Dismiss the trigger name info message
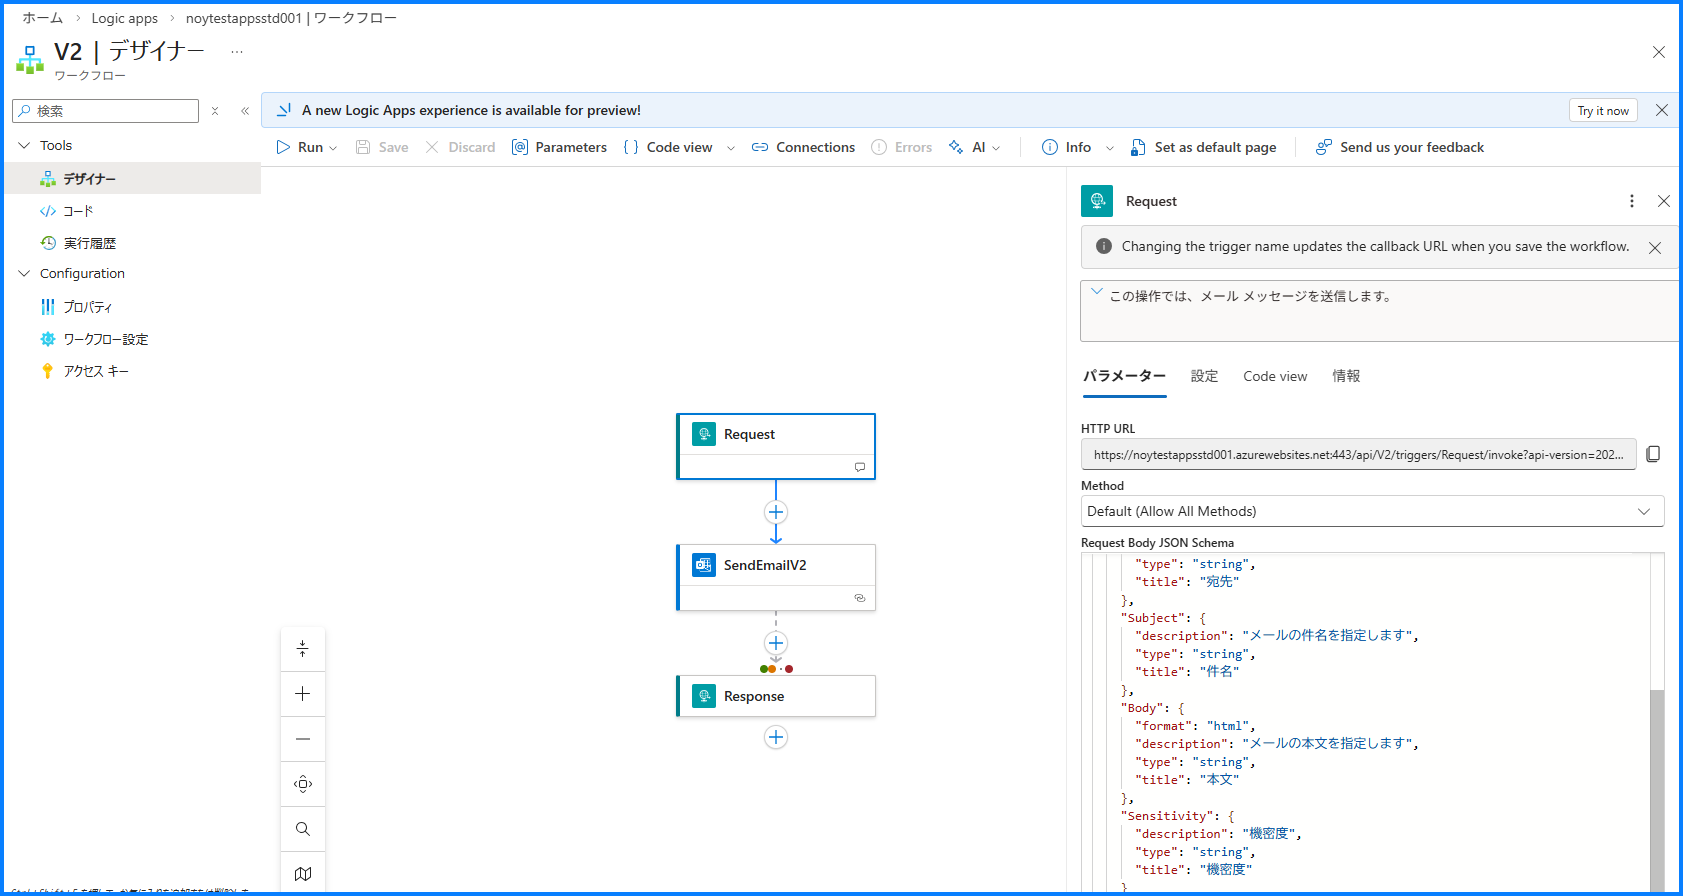Viewport: 1683px width, 896px height. pos(1655,248)
